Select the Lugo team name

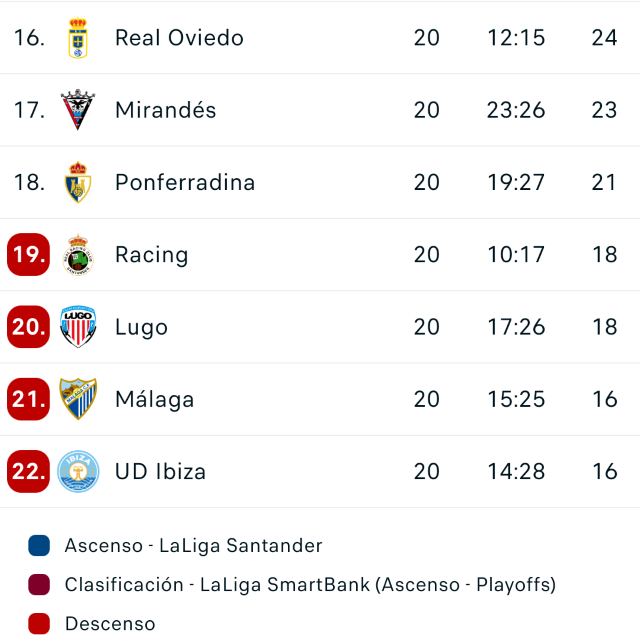pos(141,328)
